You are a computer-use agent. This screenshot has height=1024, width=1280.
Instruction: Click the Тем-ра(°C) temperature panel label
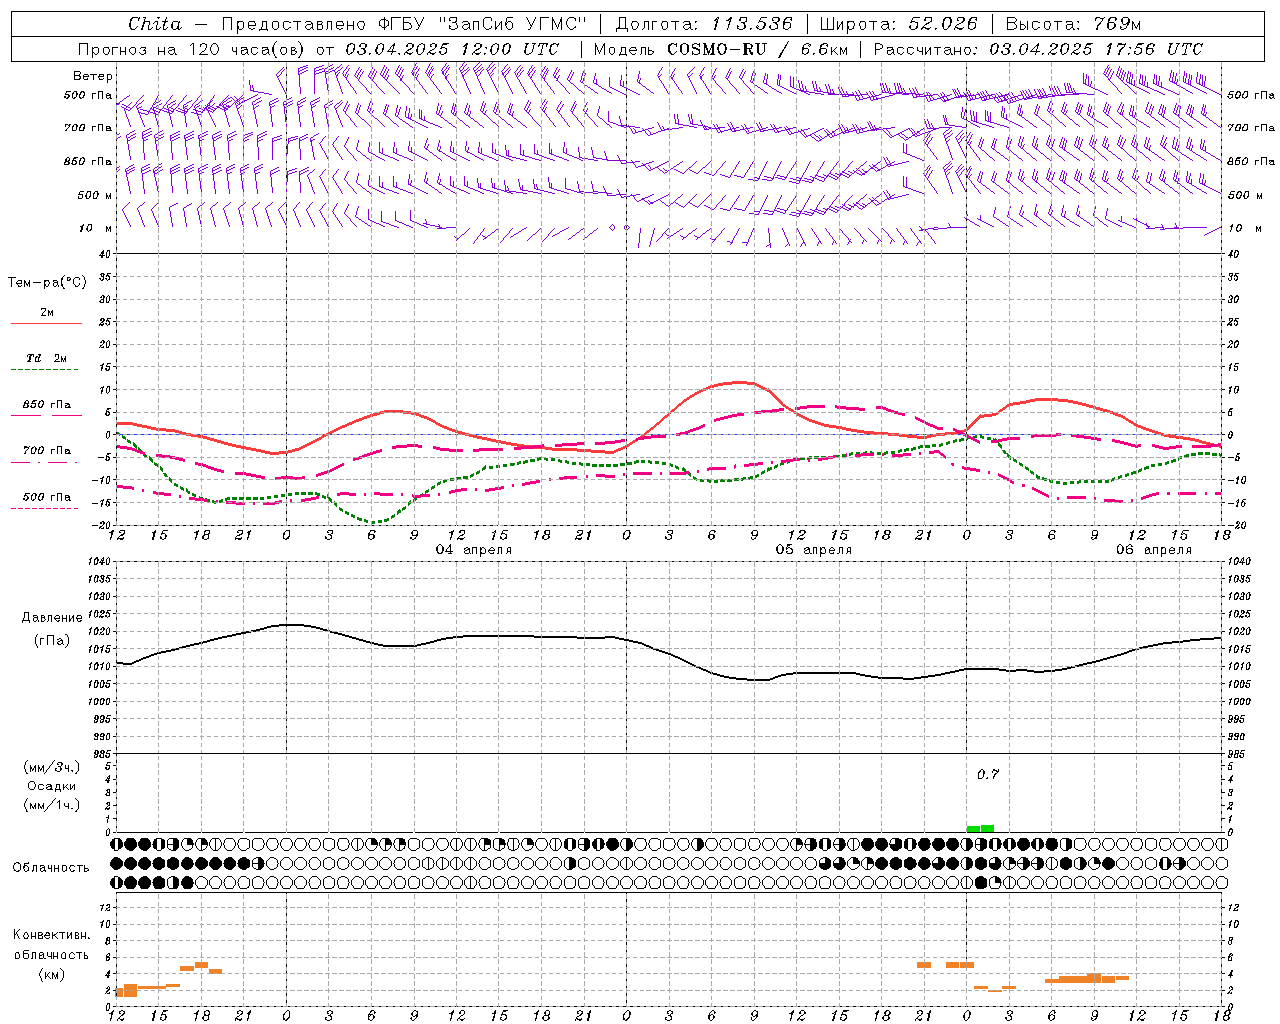coord(47,283)
